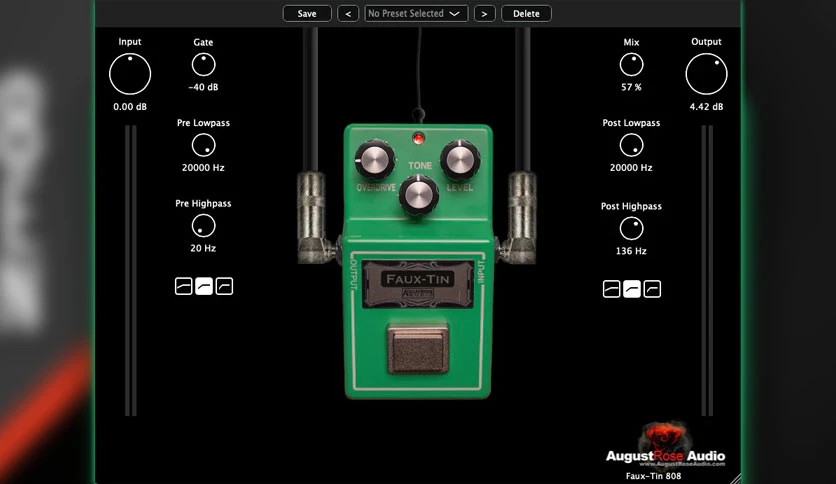The width and height of the screenshot is (836, 484).
Task: Click the -40 dB gate value
Action: click(x=203, y=87)
